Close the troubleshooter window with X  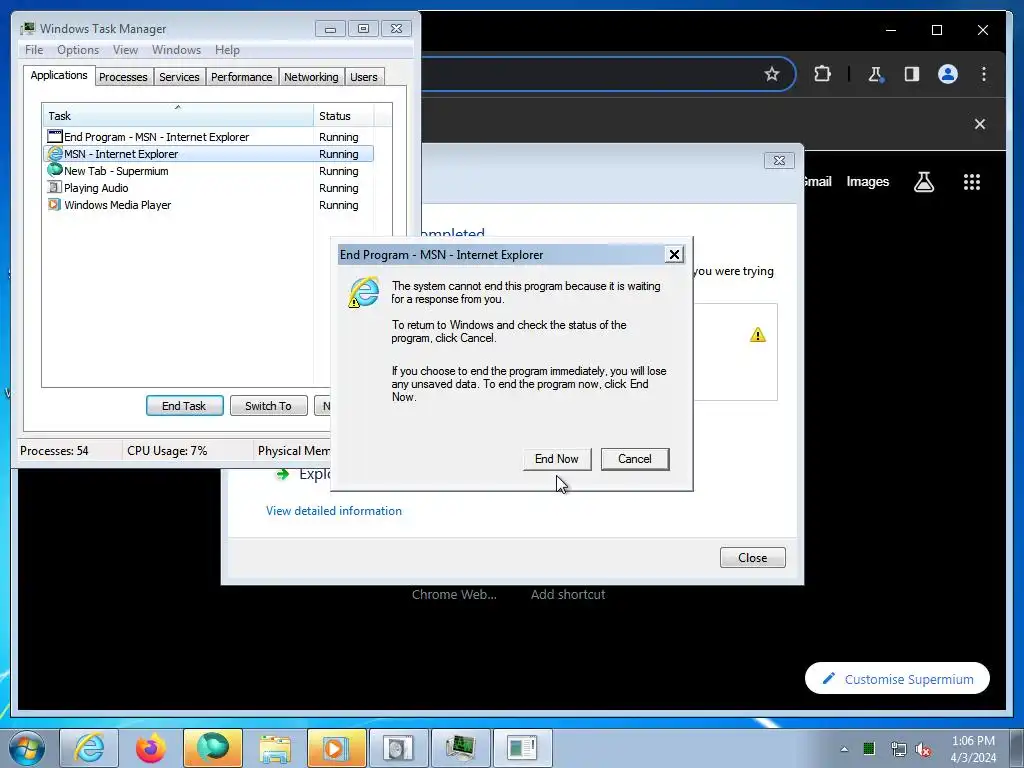tap(779, 161)
